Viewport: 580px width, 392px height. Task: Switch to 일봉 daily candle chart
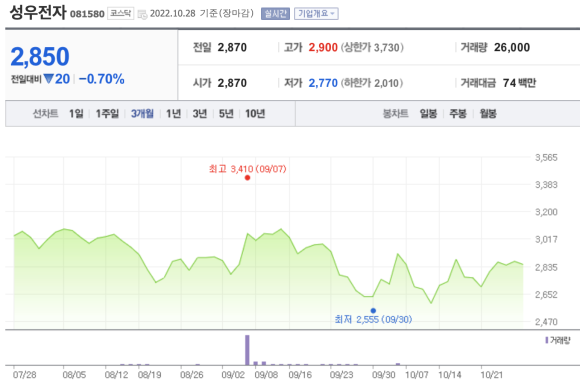coord(428,114)
